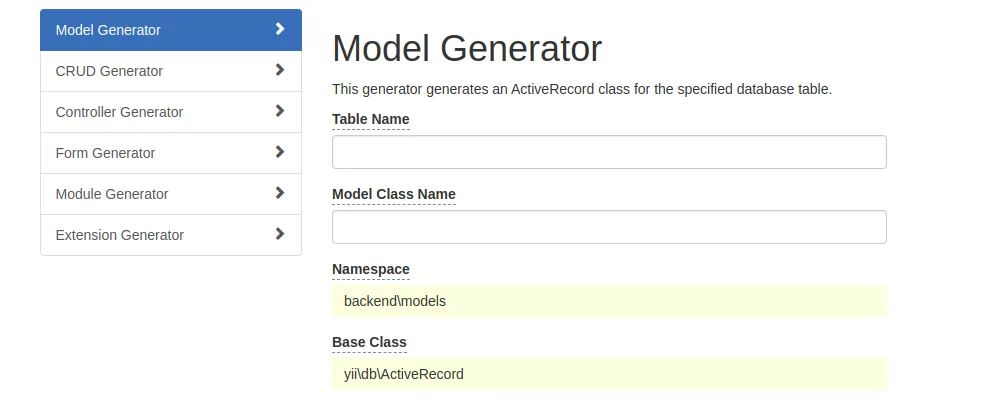Click the chevron arrow on Form Generator

click(x=280, y=152)
